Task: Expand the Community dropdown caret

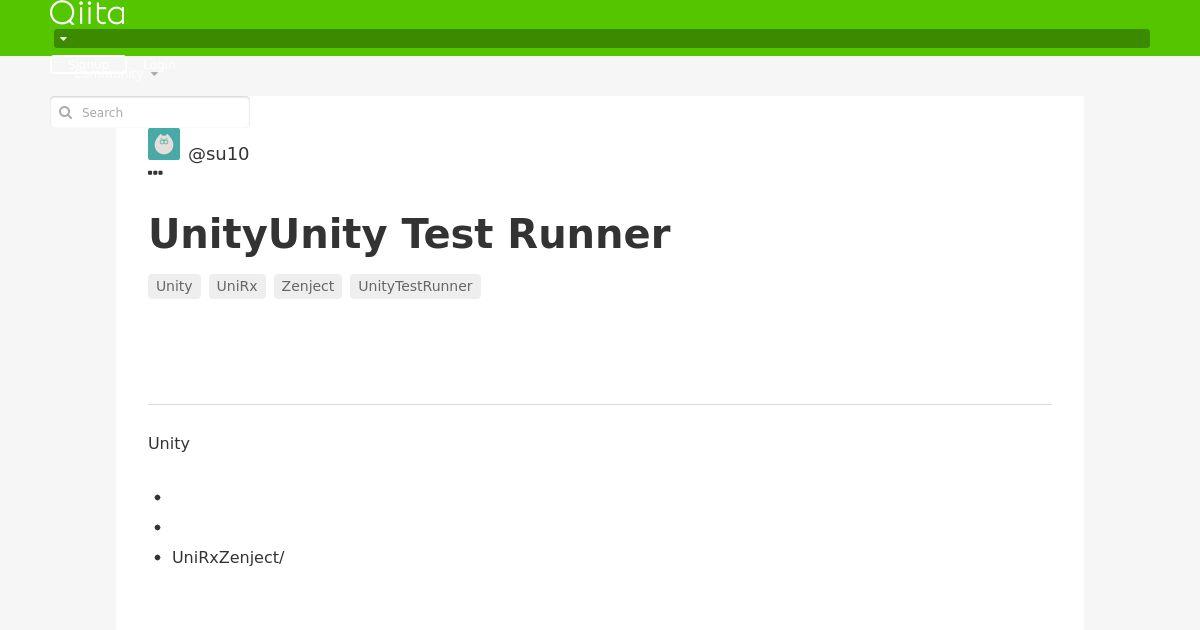Action: pyautogui.click(x=154, y=74)
